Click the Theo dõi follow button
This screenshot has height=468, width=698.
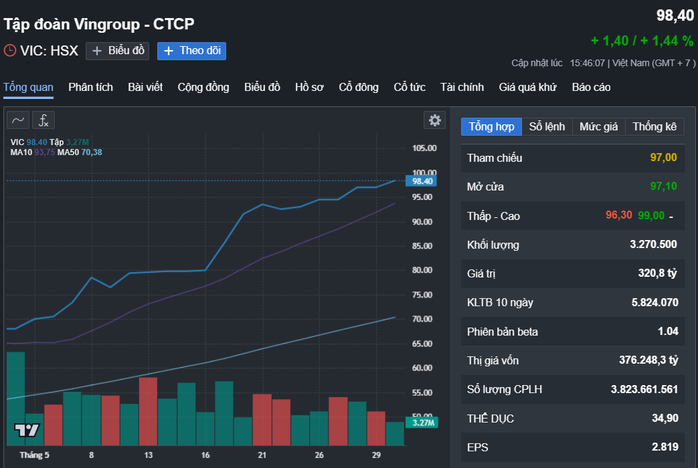tap(192, 51)
